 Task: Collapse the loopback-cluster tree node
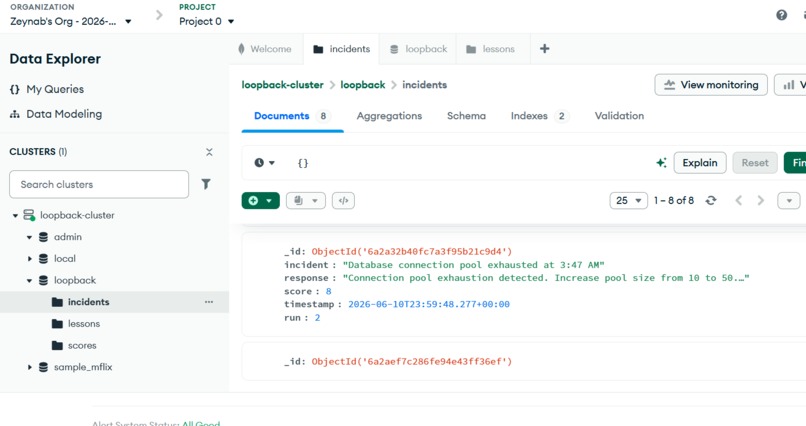[x=15, y=216]
